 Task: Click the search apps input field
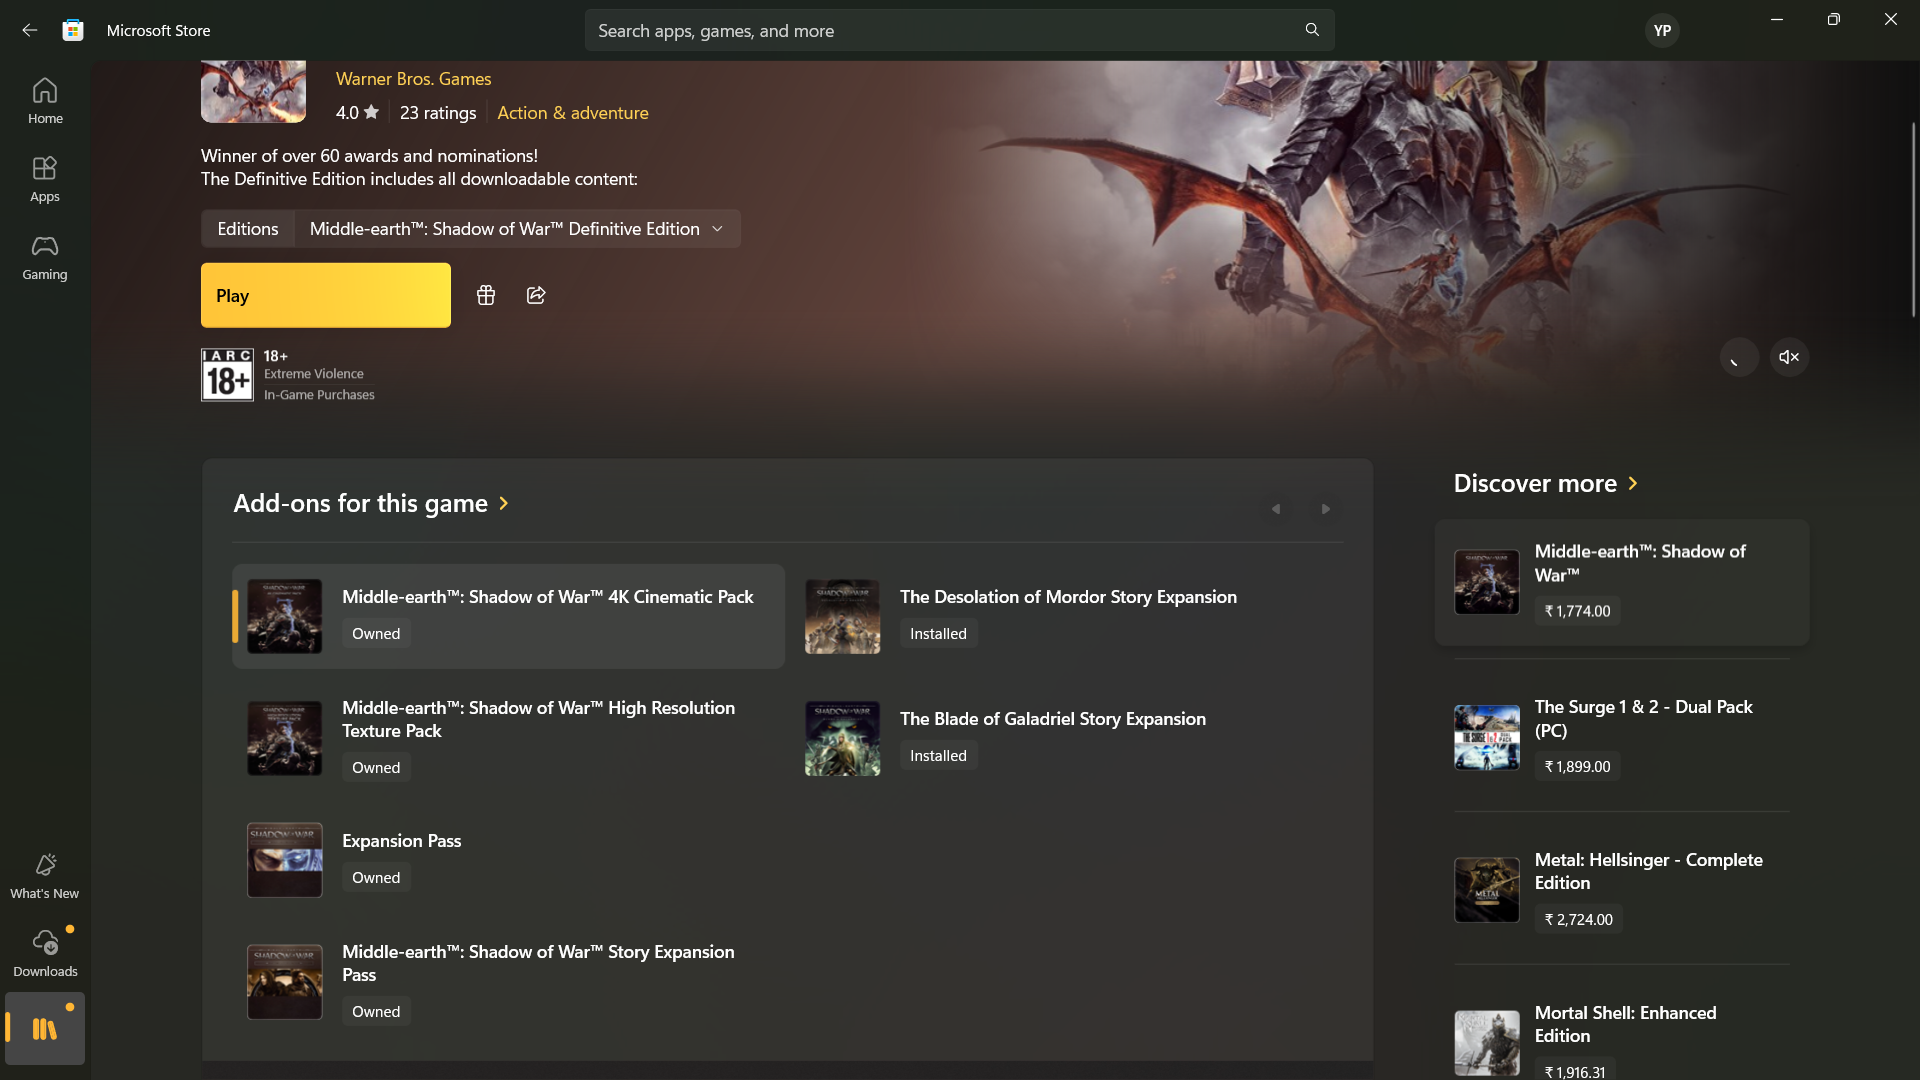900,30
